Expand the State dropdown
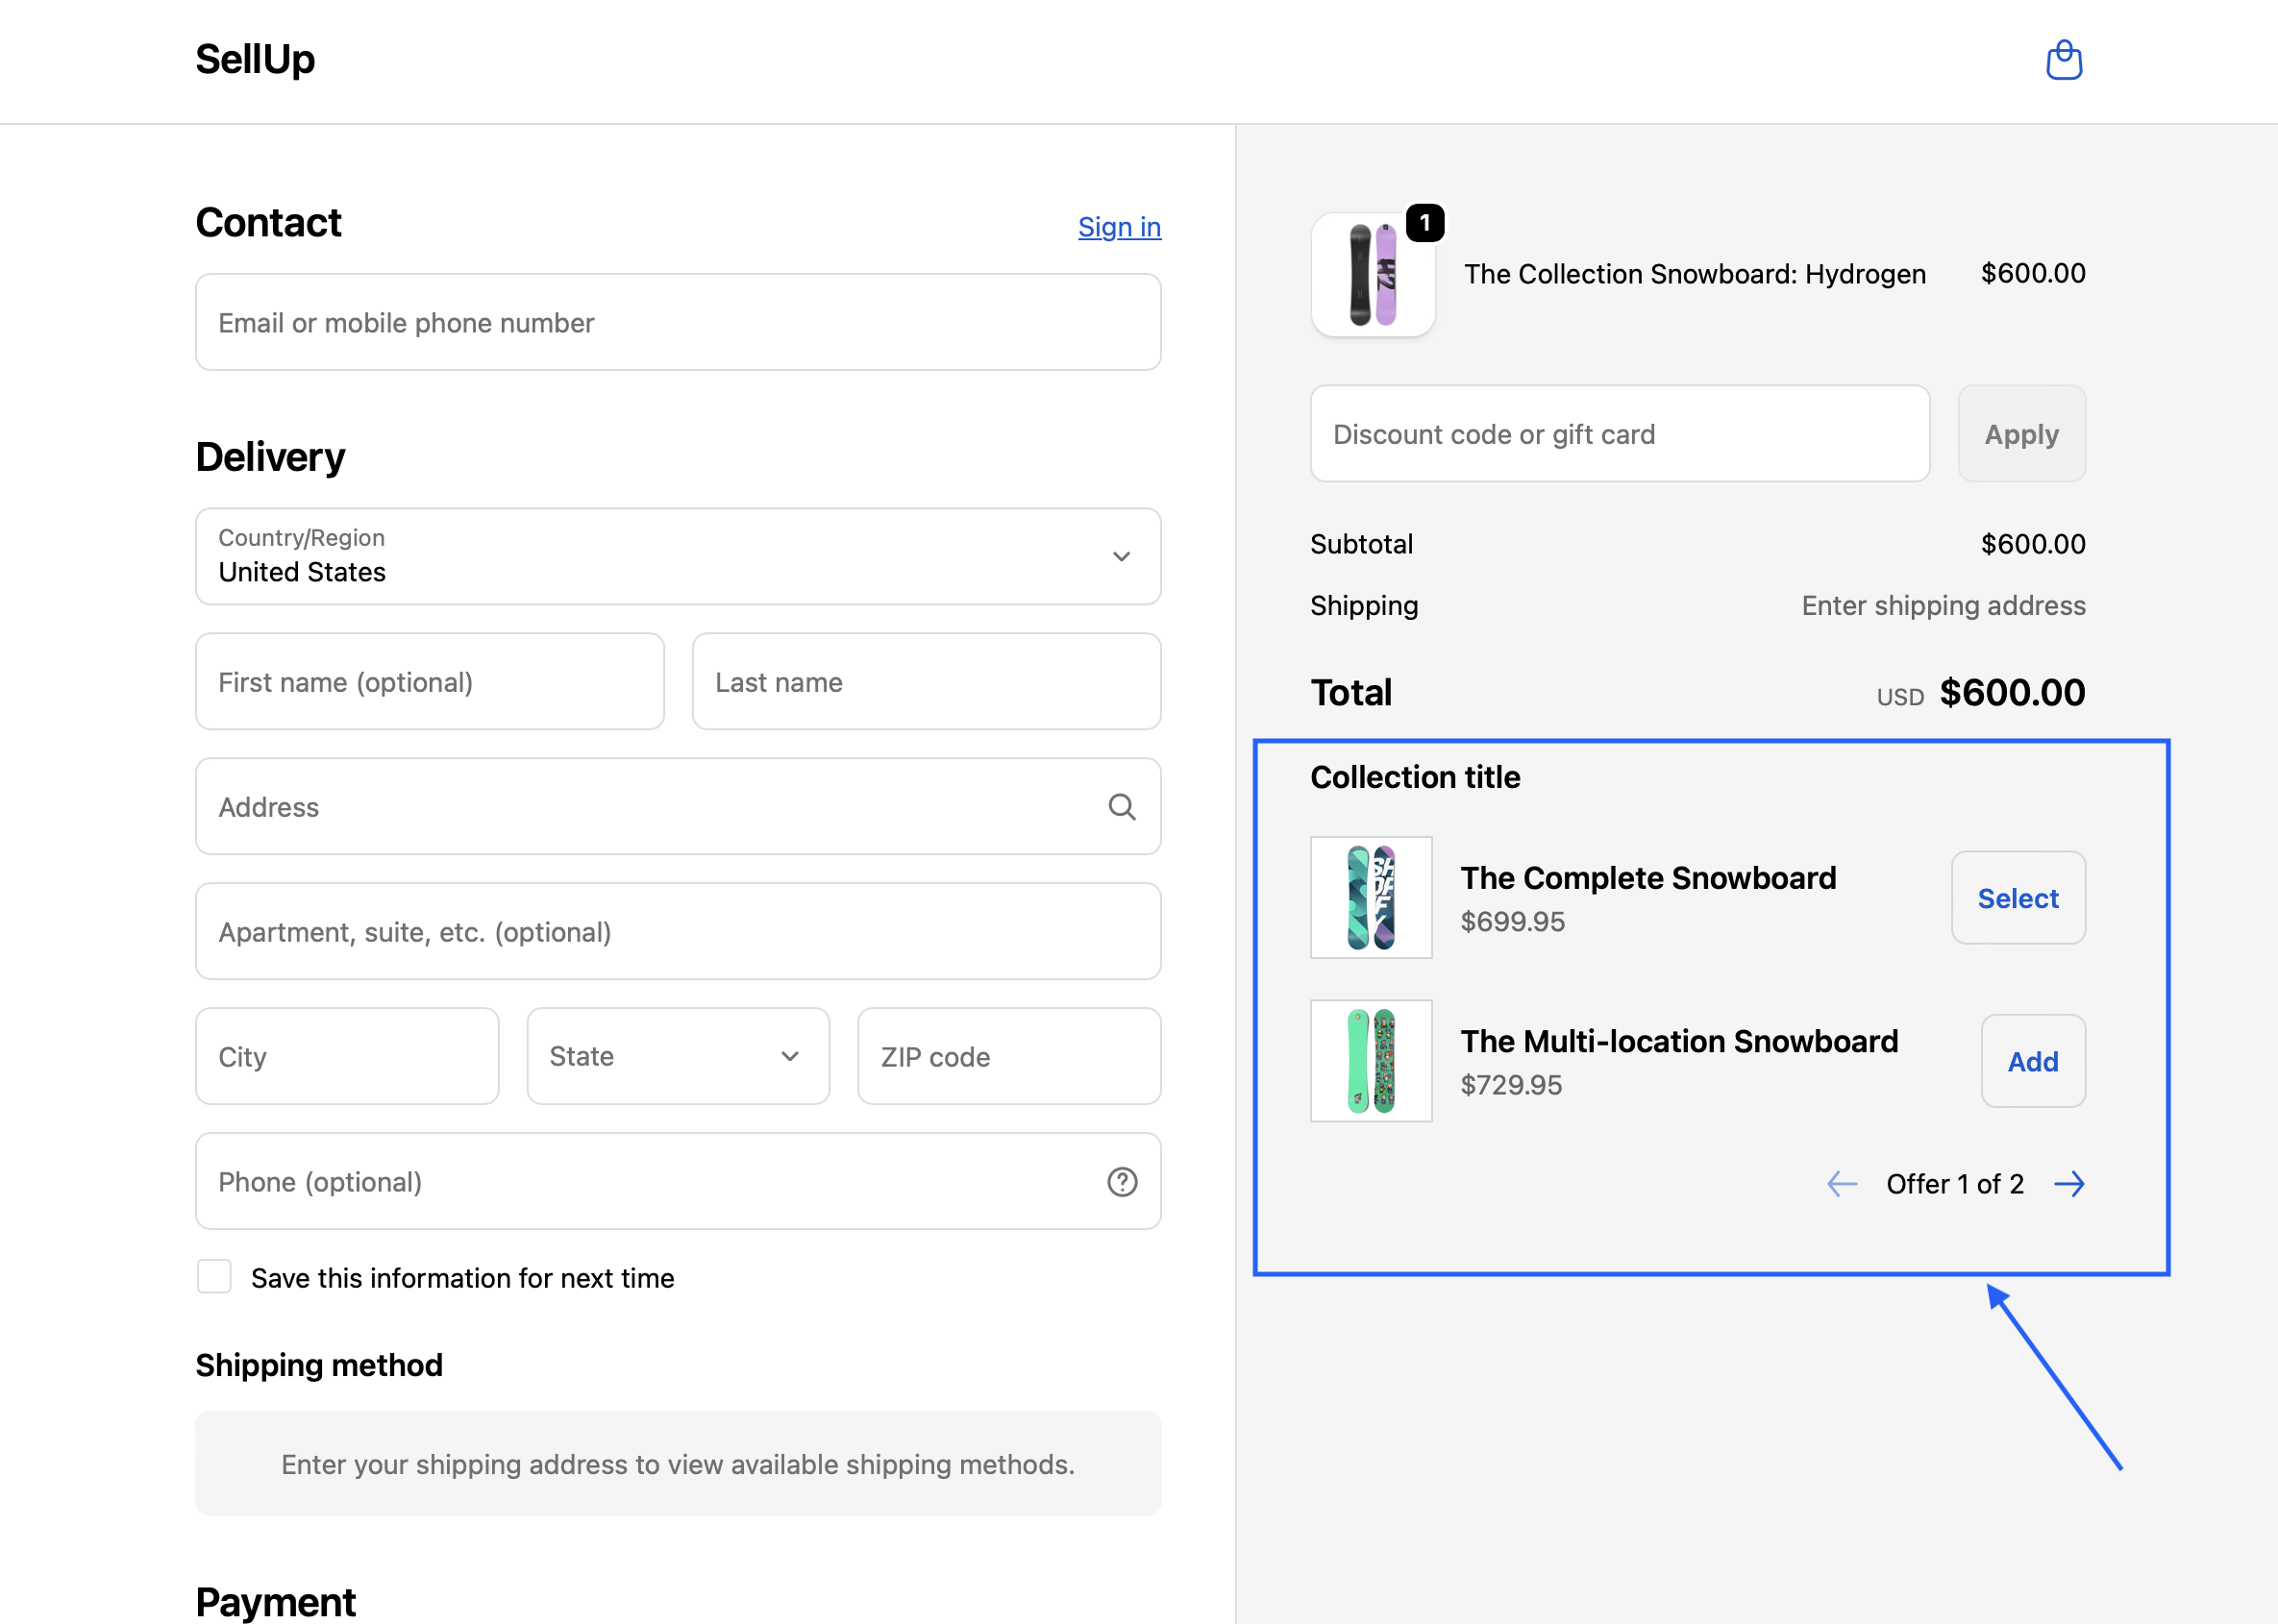This screenshot has width=2278, height=1624. coord(677,1056)
